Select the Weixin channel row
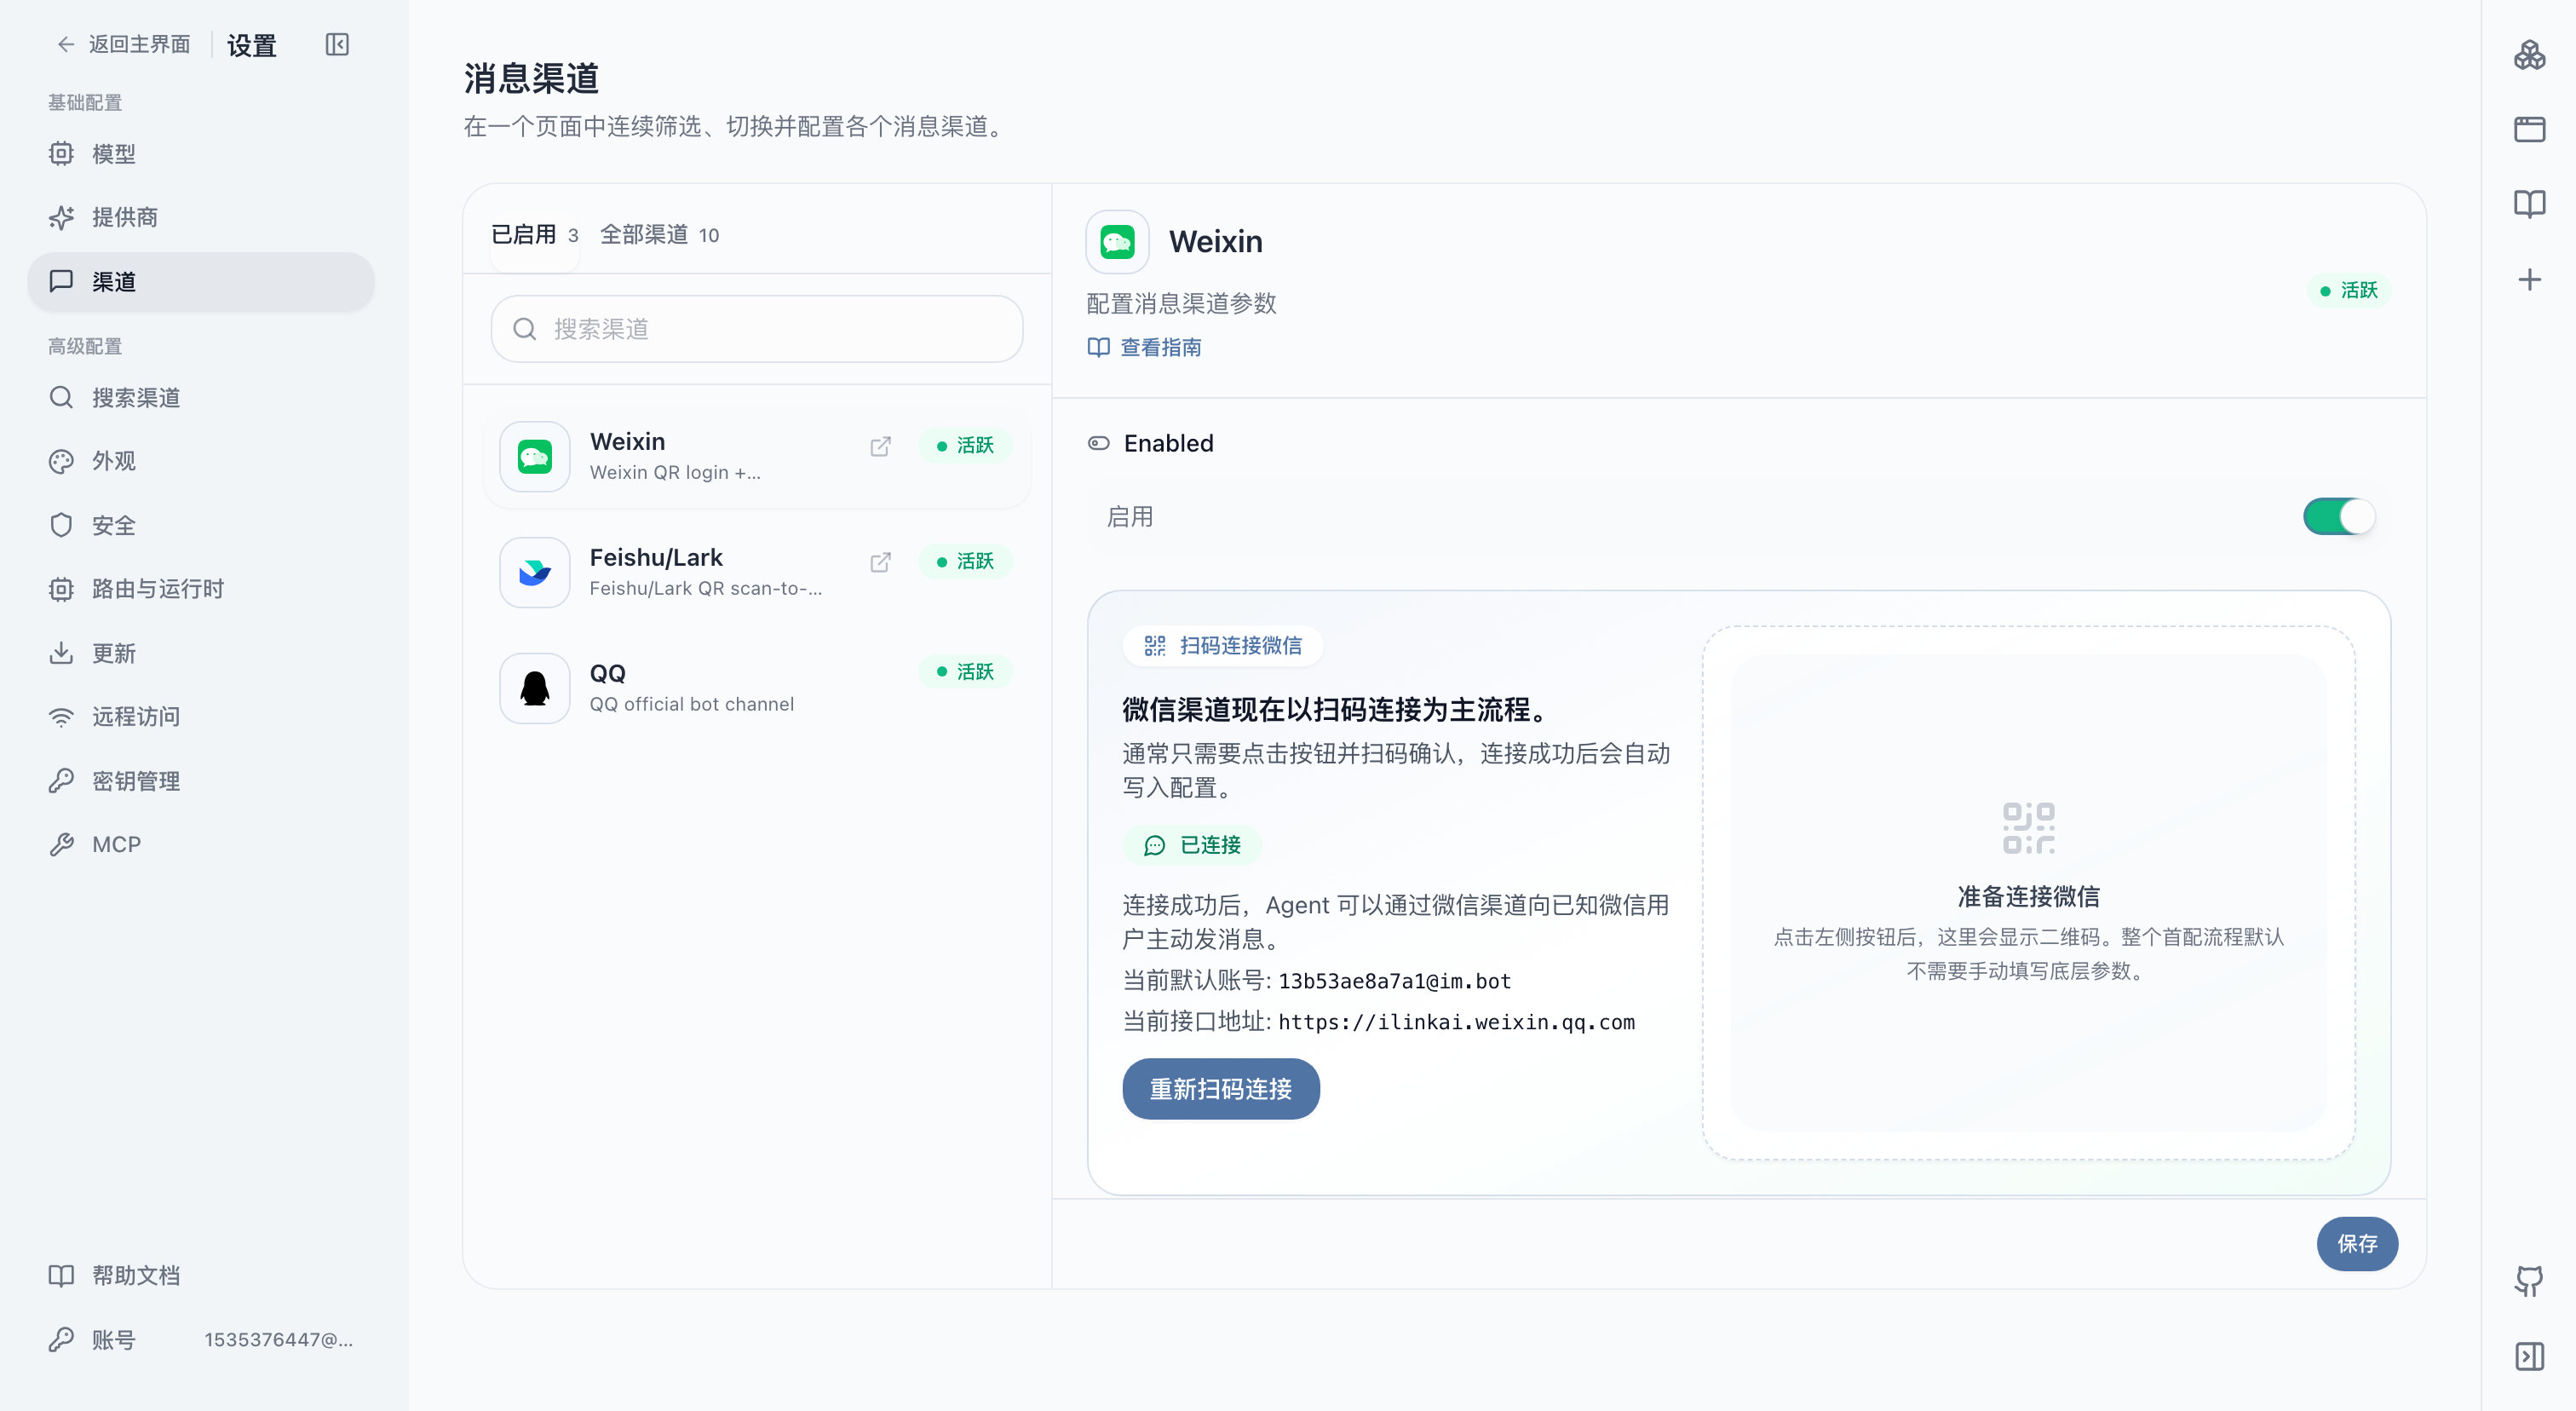The width and height of the screenshot is (2576, 1411). click(x=757, y=456)
